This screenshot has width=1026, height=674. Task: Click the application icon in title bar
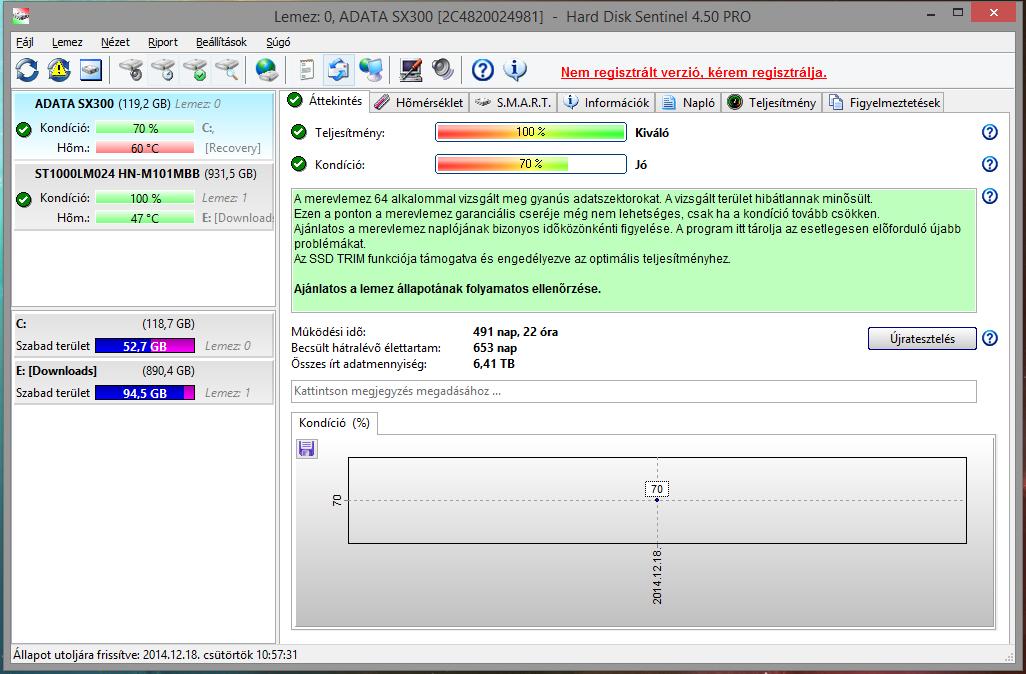click(21, 16)
